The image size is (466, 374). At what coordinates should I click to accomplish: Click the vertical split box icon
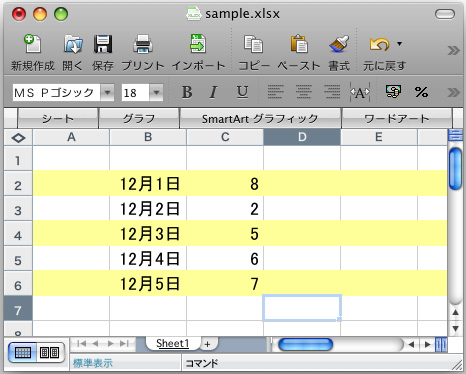[x=455, y=135]
